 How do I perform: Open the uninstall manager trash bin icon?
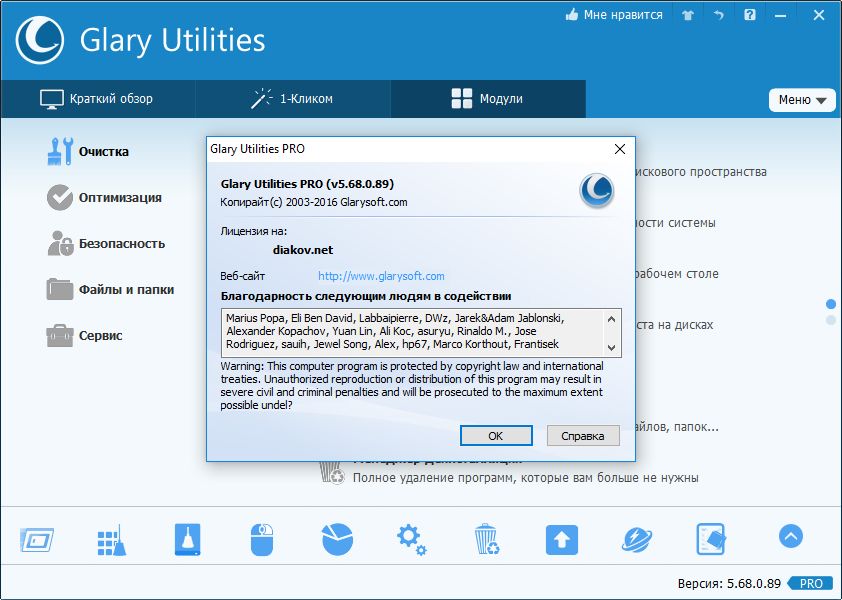486,539
